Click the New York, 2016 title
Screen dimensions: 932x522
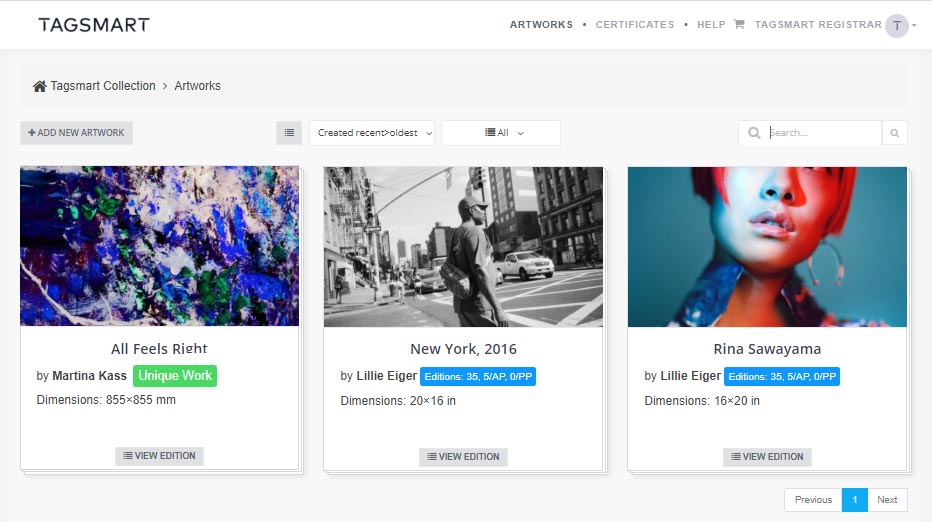pos(464,349)
